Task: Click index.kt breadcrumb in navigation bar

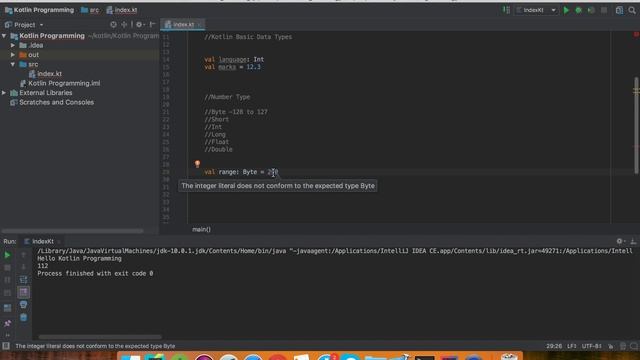Action: [x=122, y=10]
